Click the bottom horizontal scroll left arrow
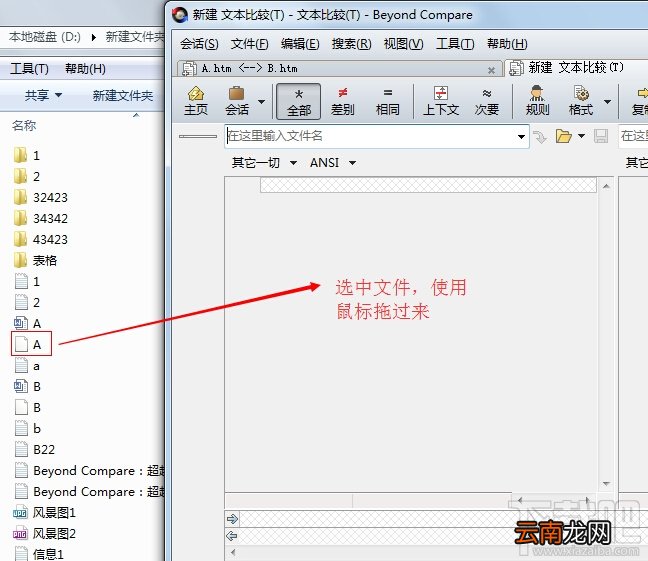This screenshot has height=561, width=648. pyautogui.click(x=233, y=552)
